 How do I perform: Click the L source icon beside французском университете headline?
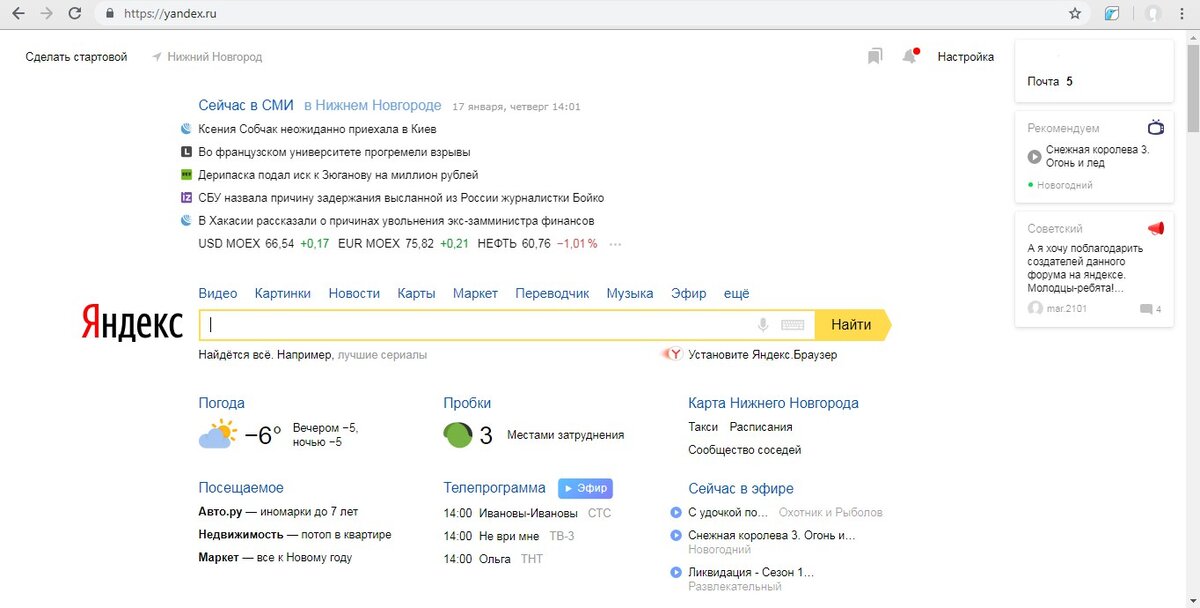186,152
